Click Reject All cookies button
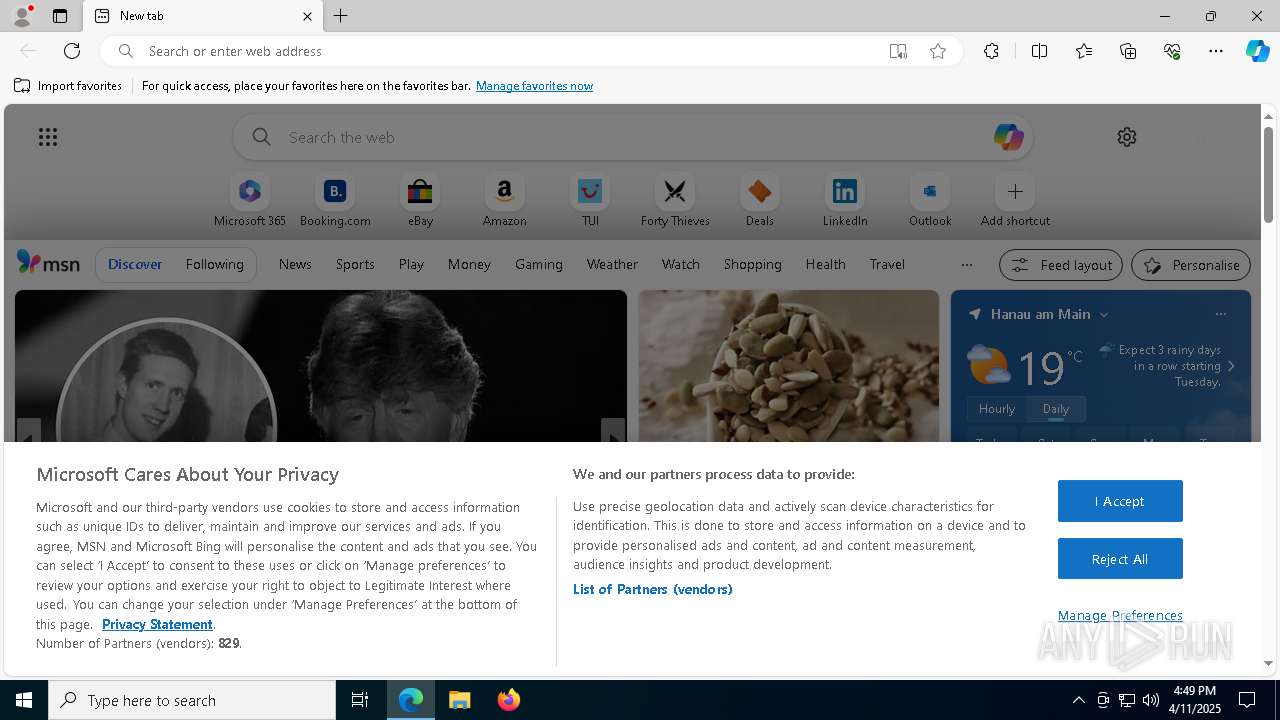Screen dimensions: 1280x720 coord(1120,559)
